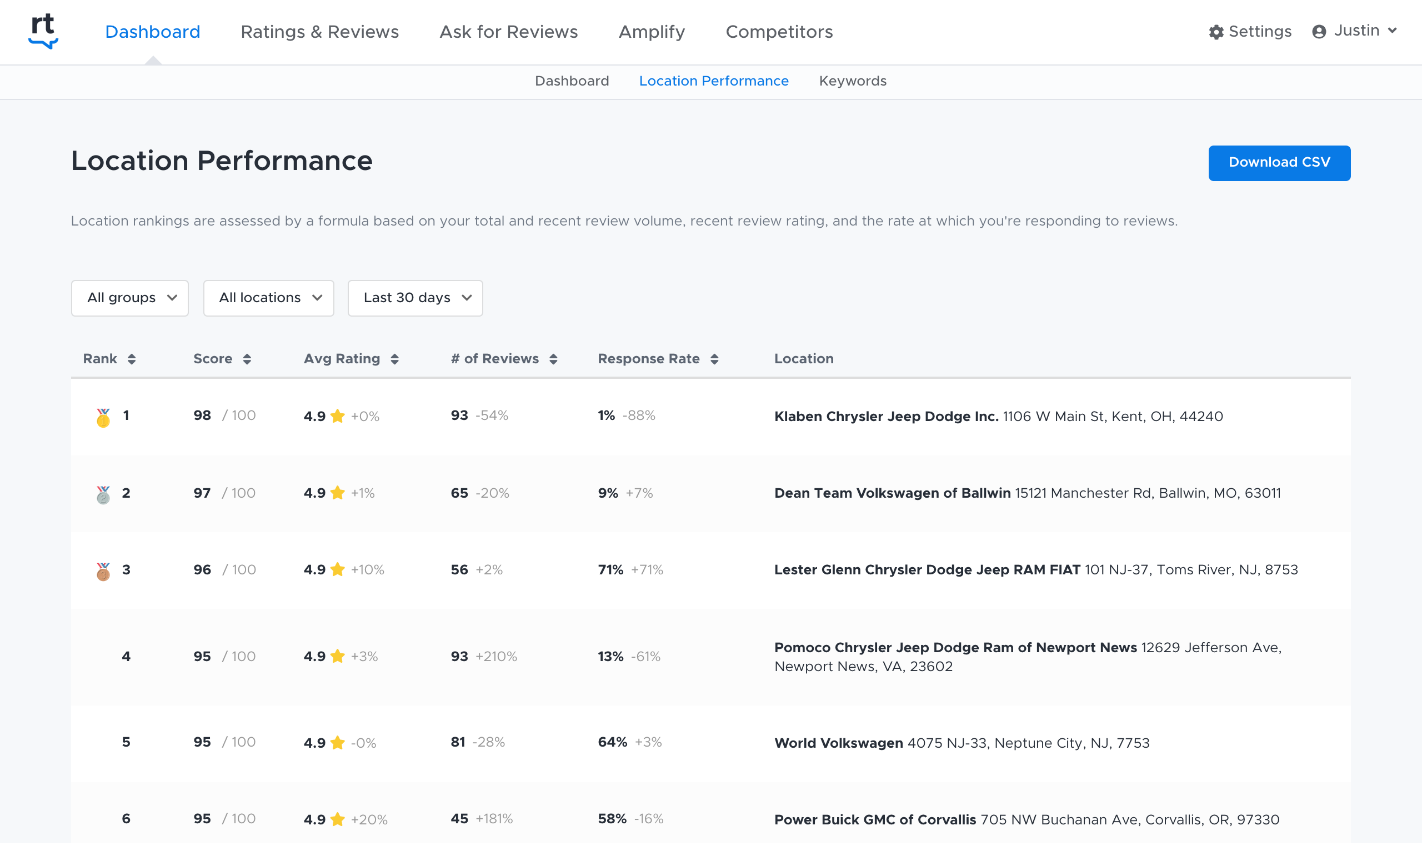Expand the Last 30 days date filter
The height and width of the screenshot is (843, 1422).
[415, 298]
